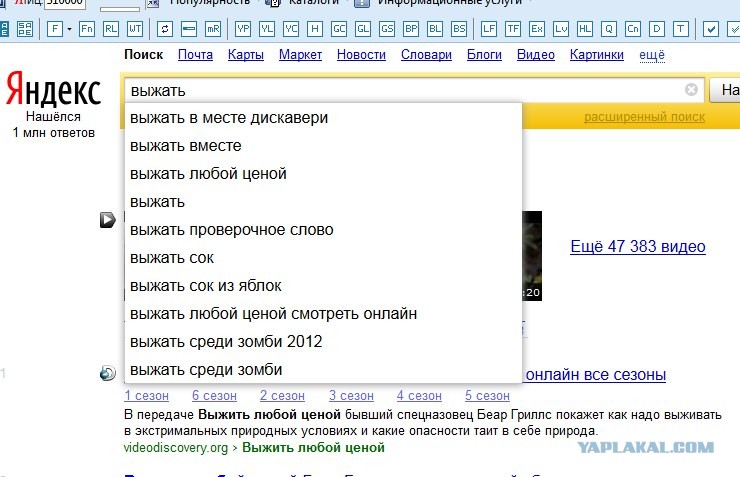Screen dimensions: 740x477
Task: Click the BL toolbar icon
Action: pyautogui.click(x=435, y=29)
